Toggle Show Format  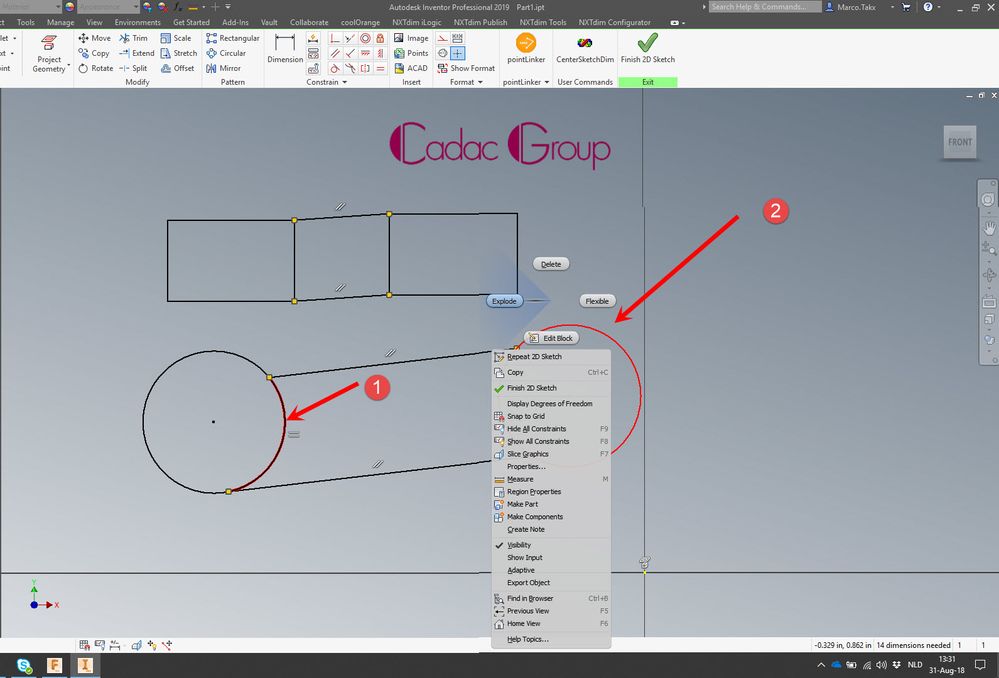[466, 68]
